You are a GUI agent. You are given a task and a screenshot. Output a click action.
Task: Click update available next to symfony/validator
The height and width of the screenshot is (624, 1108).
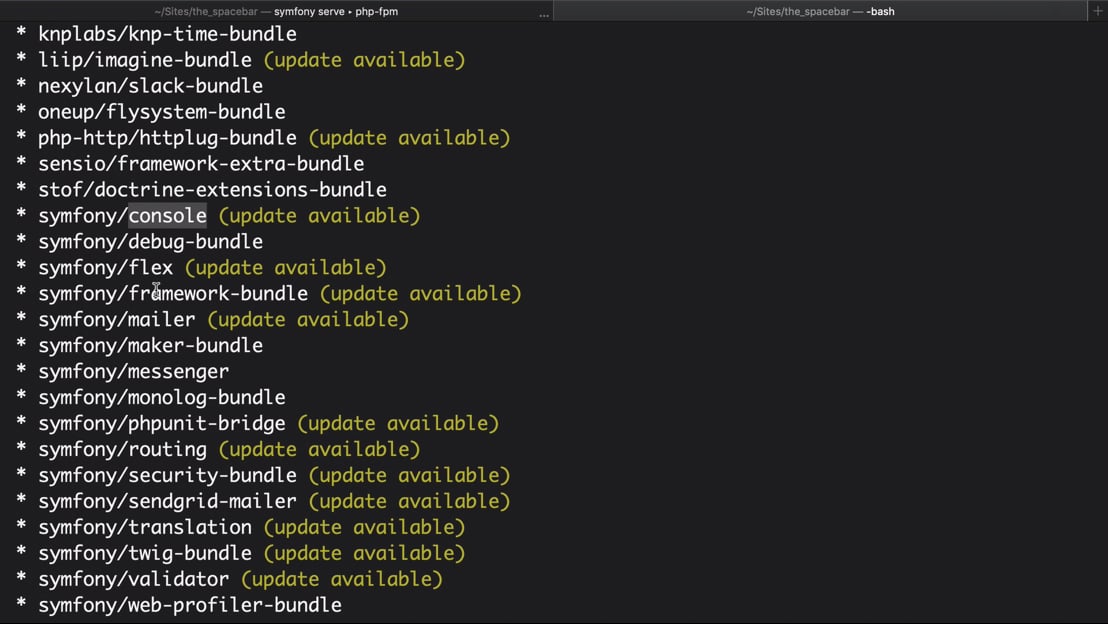(341, 580)
